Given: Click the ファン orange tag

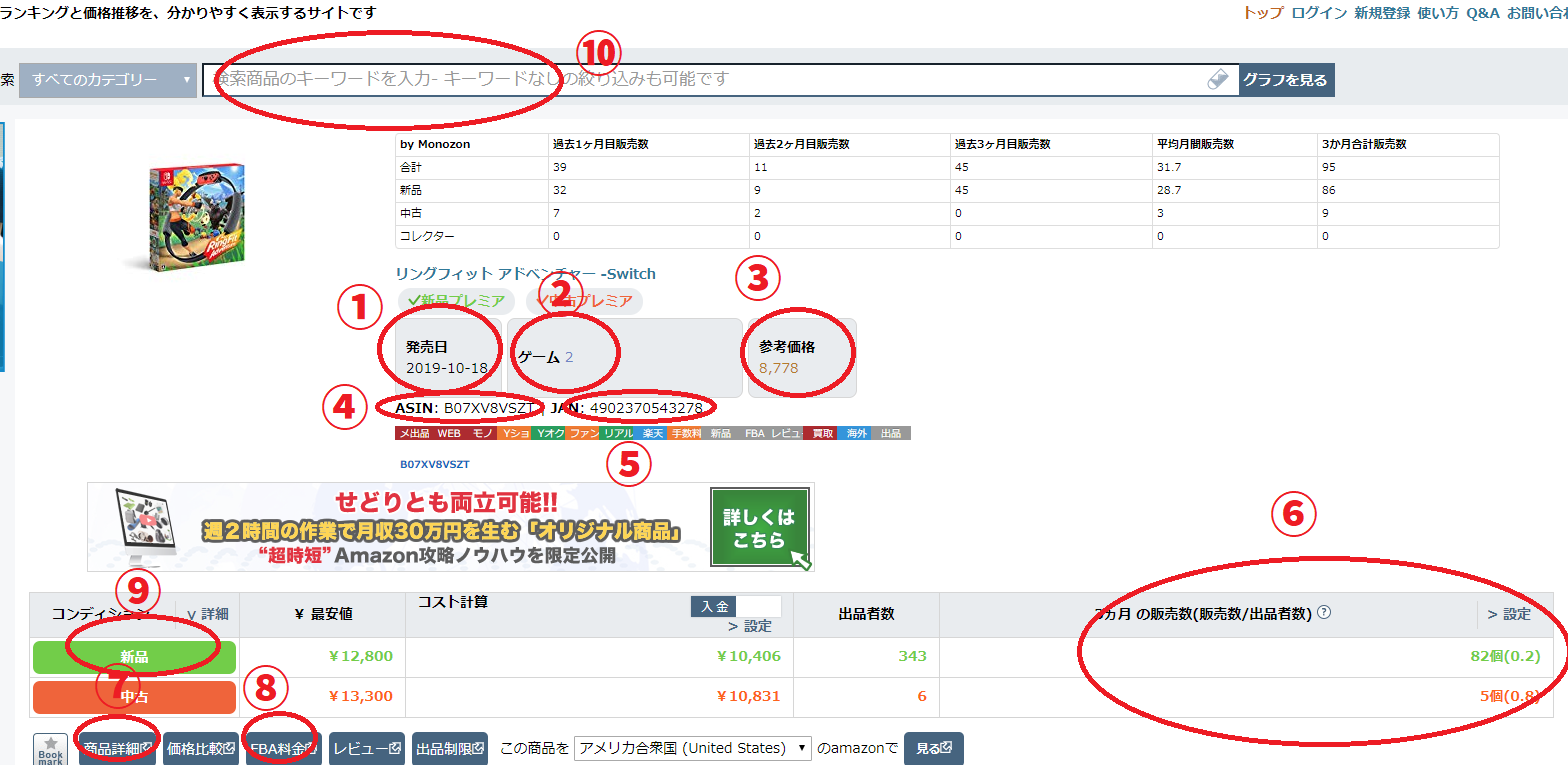Looking at the screenshot, I should coord(584,433).
